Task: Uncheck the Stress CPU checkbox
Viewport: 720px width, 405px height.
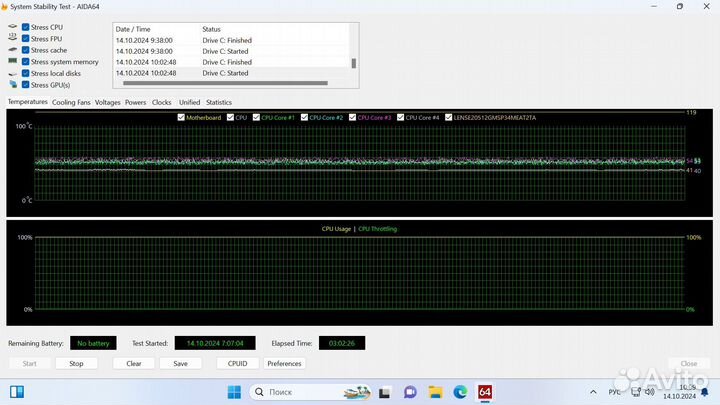Action: click(x=26, y=27)
